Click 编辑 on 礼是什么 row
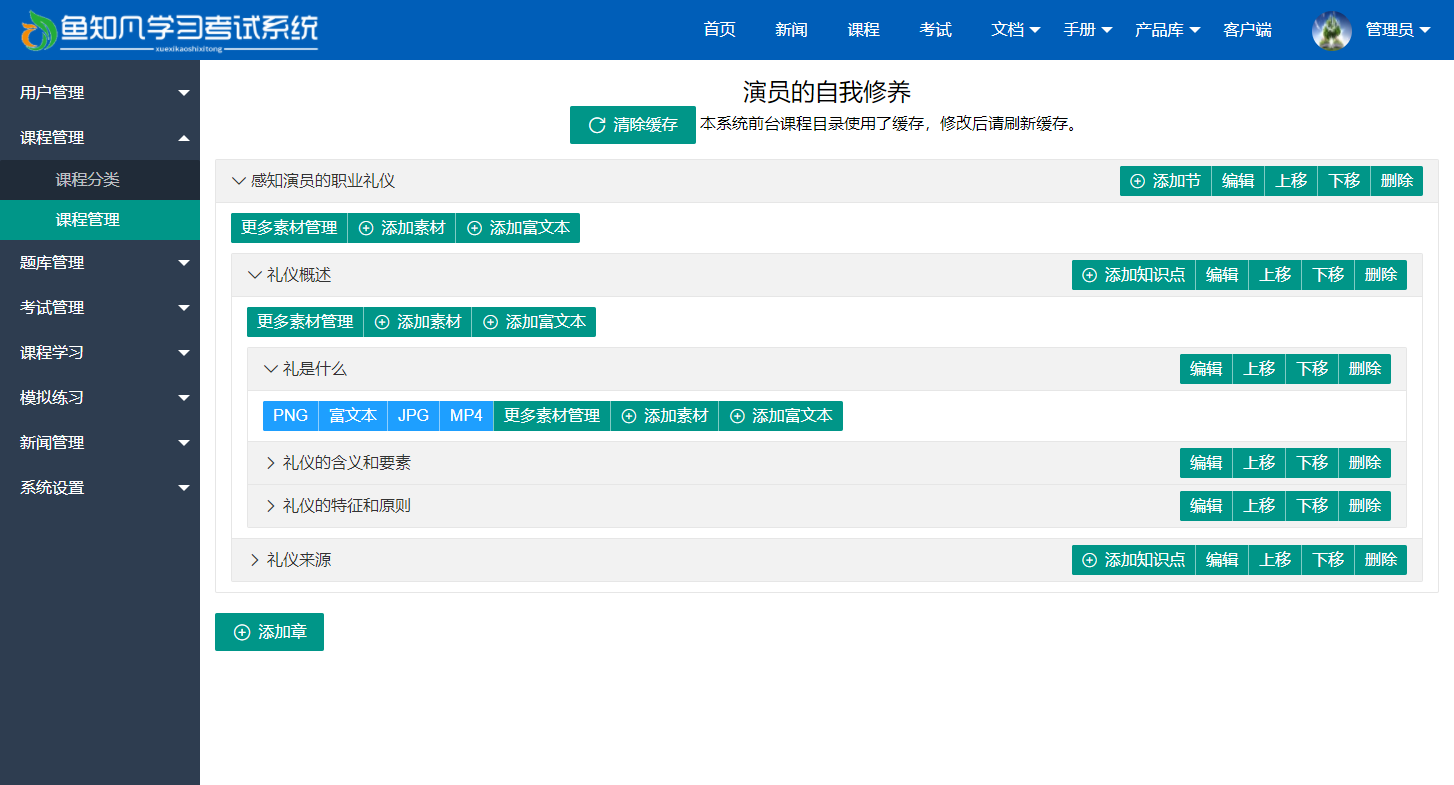 (1206, 369)
